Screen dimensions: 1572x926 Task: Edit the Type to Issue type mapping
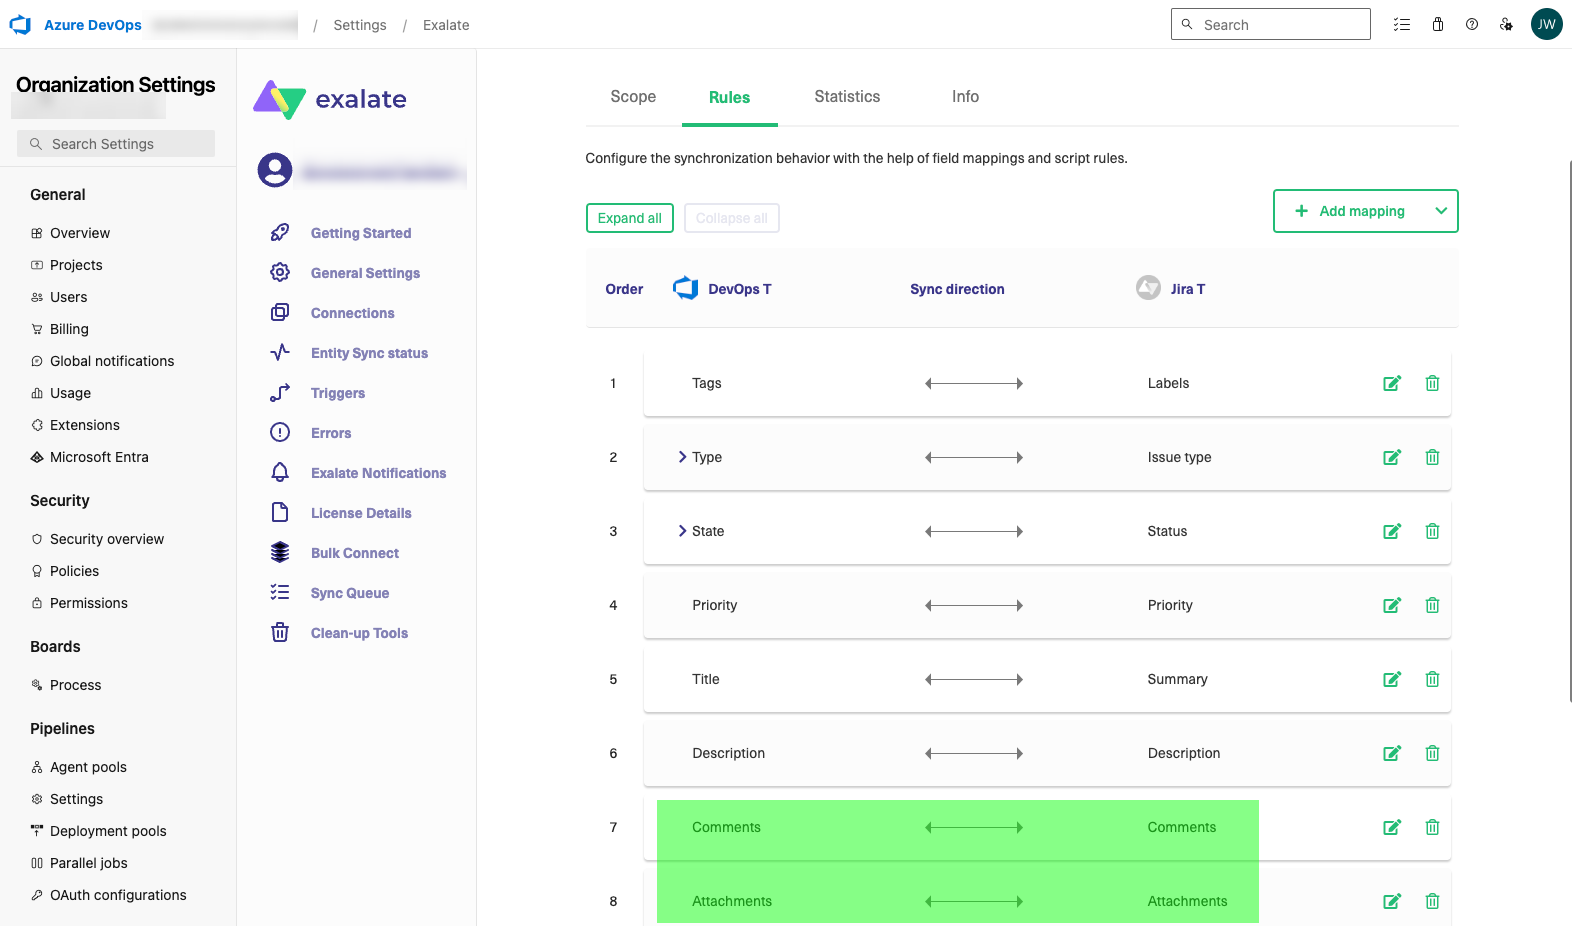(x=1392, y=457)
